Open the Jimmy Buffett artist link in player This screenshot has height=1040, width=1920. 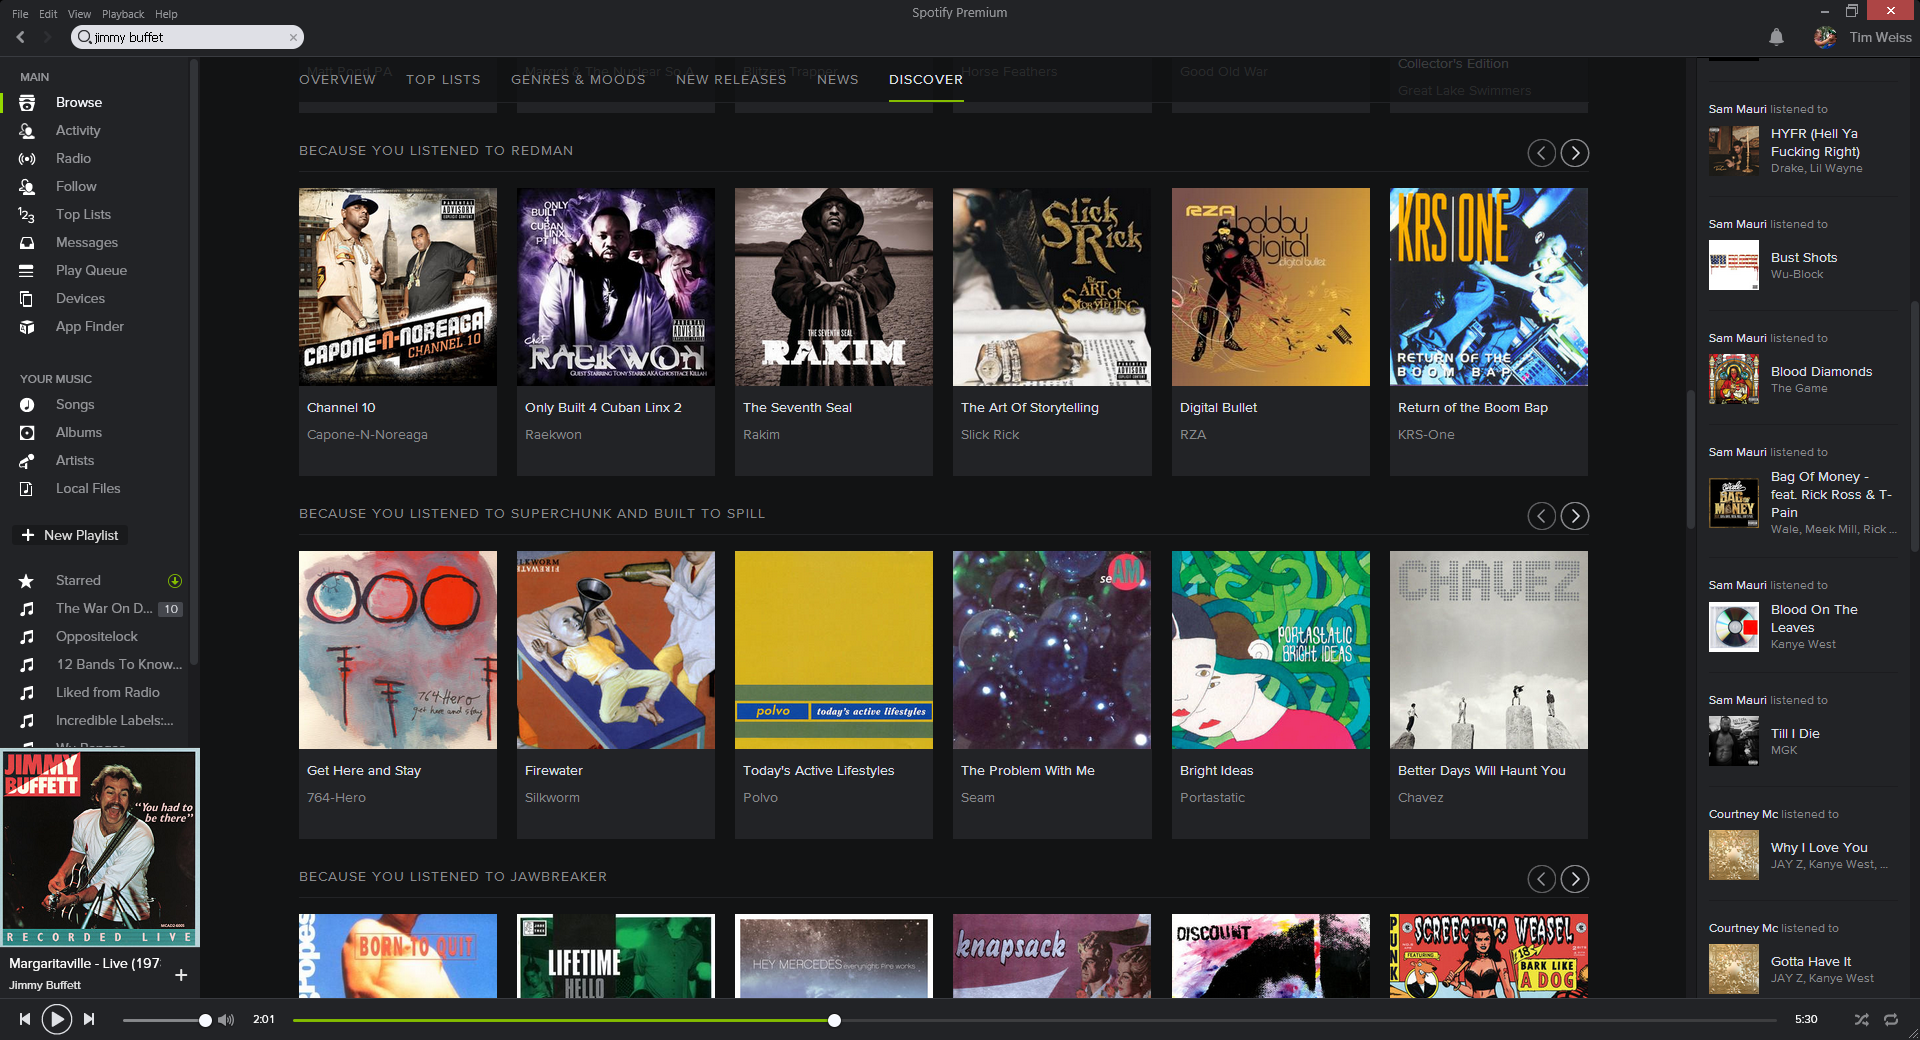(45, 985)
